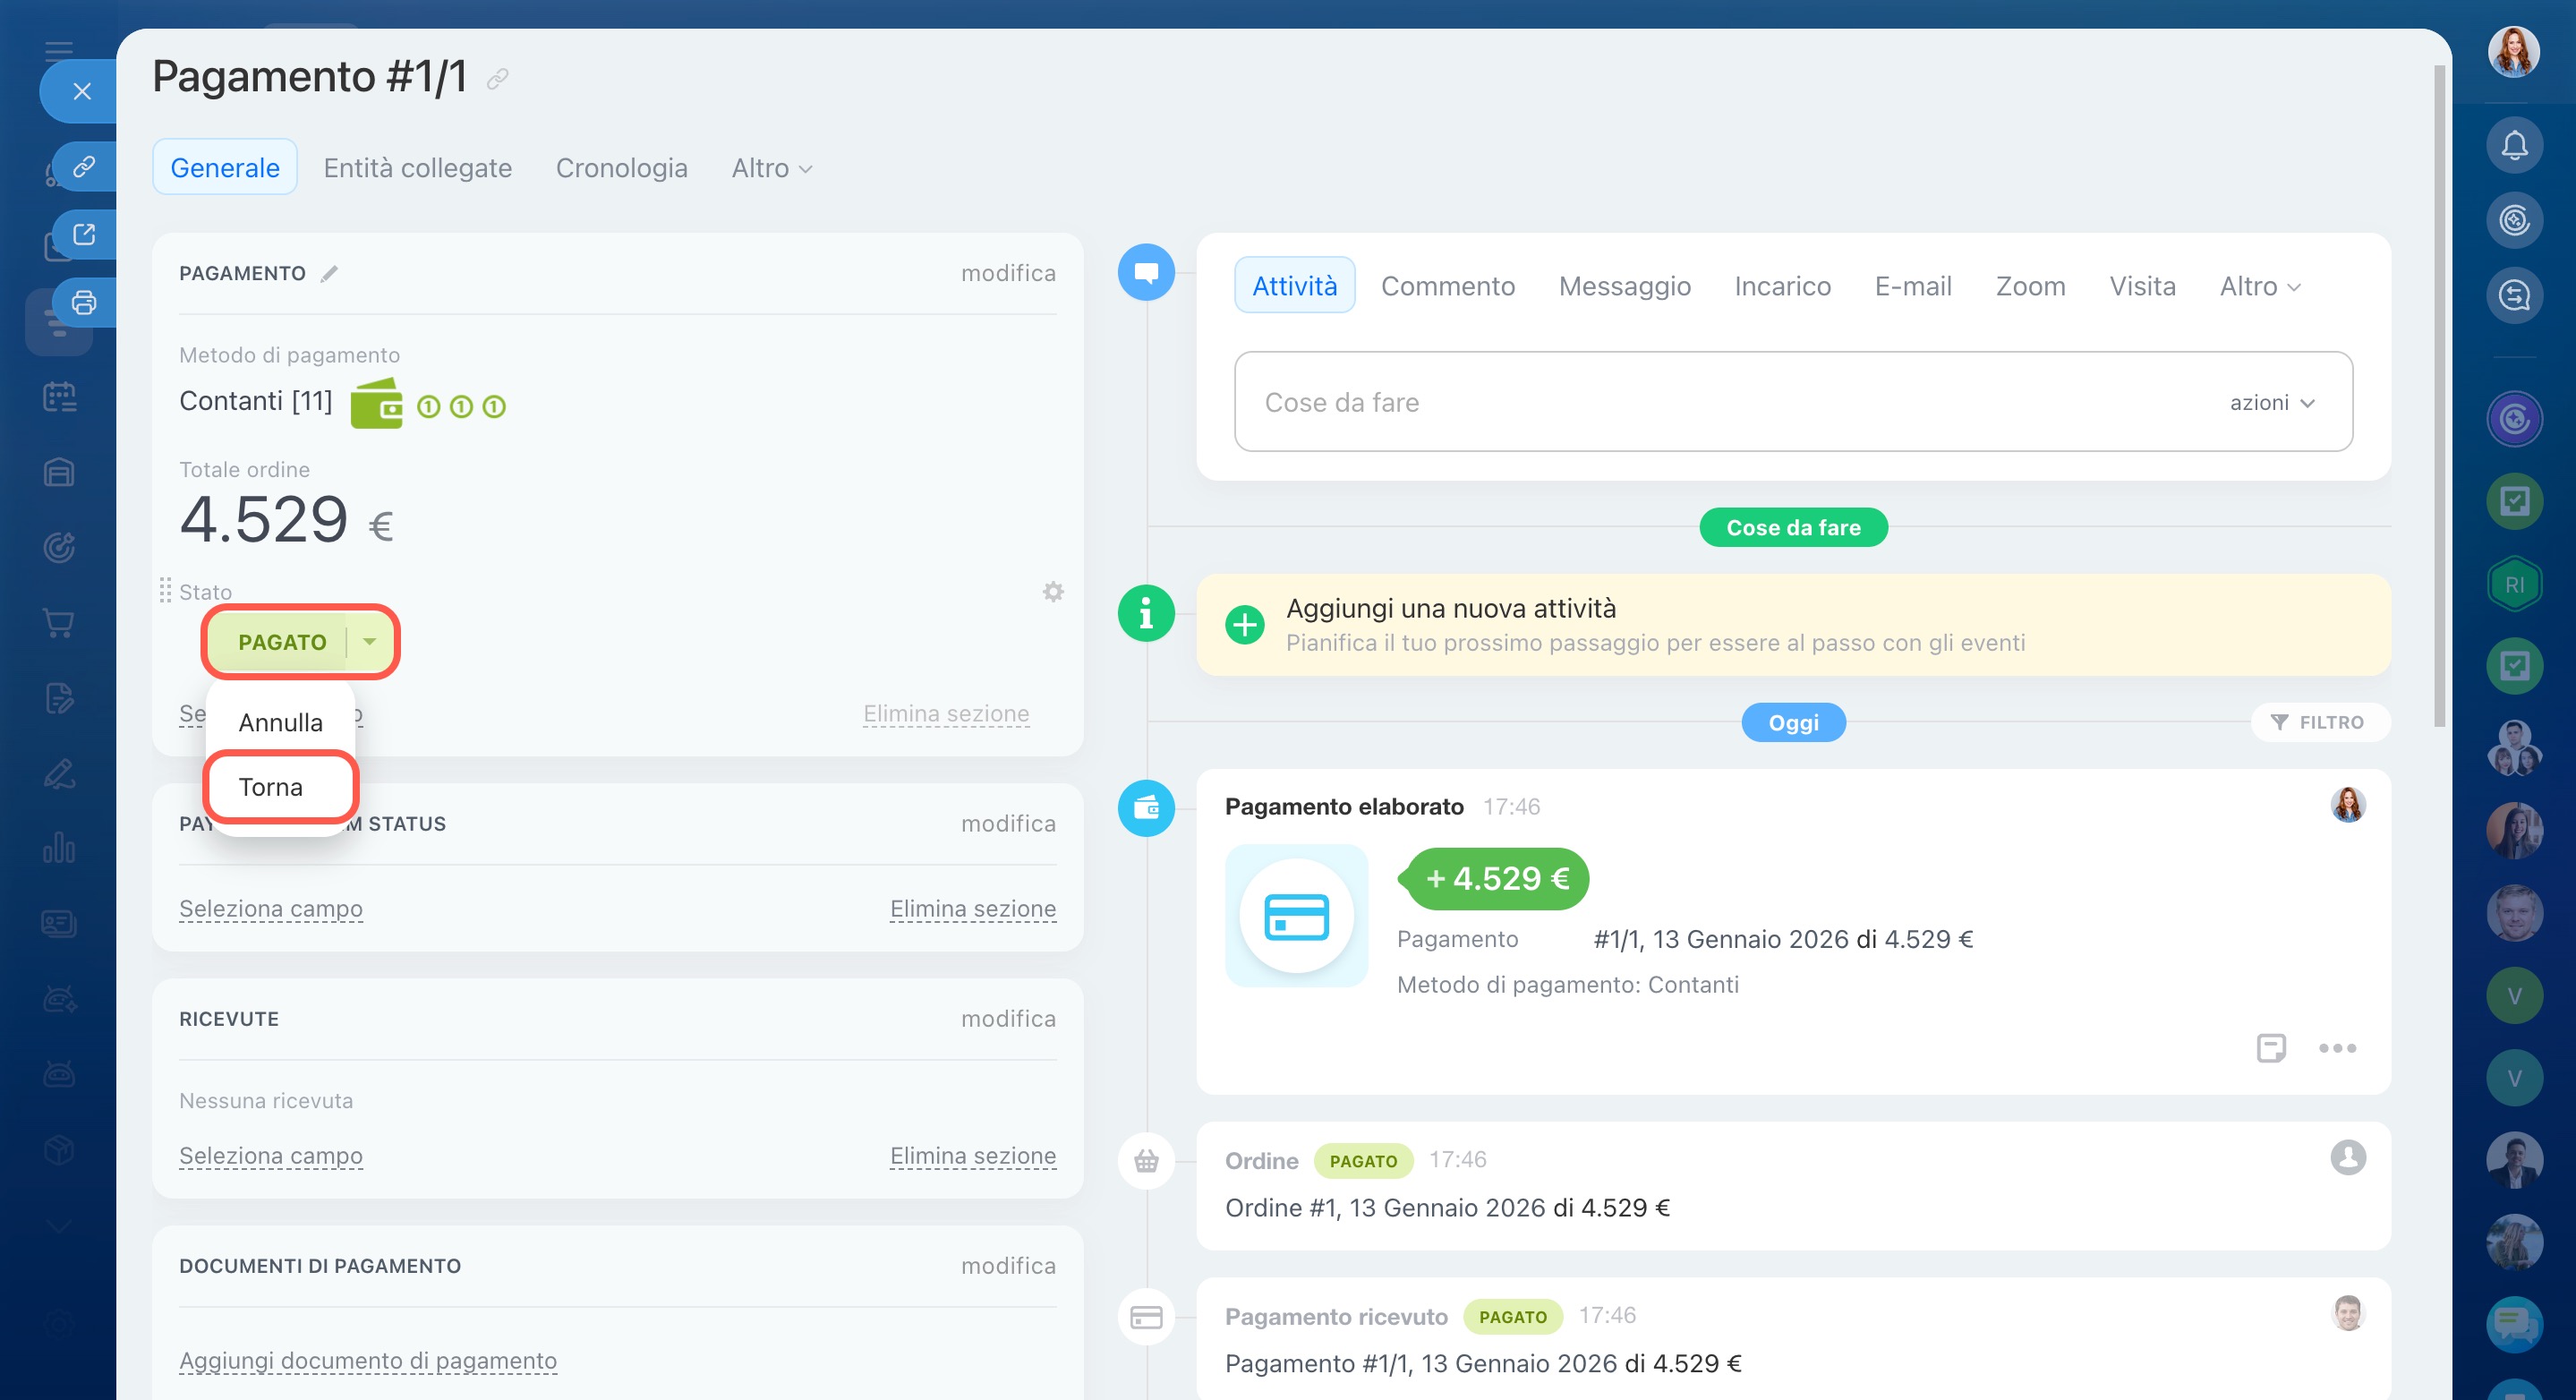Expand the Altro tab dropdown in header
The image size is (2576, 1400).
coord(772,168)
